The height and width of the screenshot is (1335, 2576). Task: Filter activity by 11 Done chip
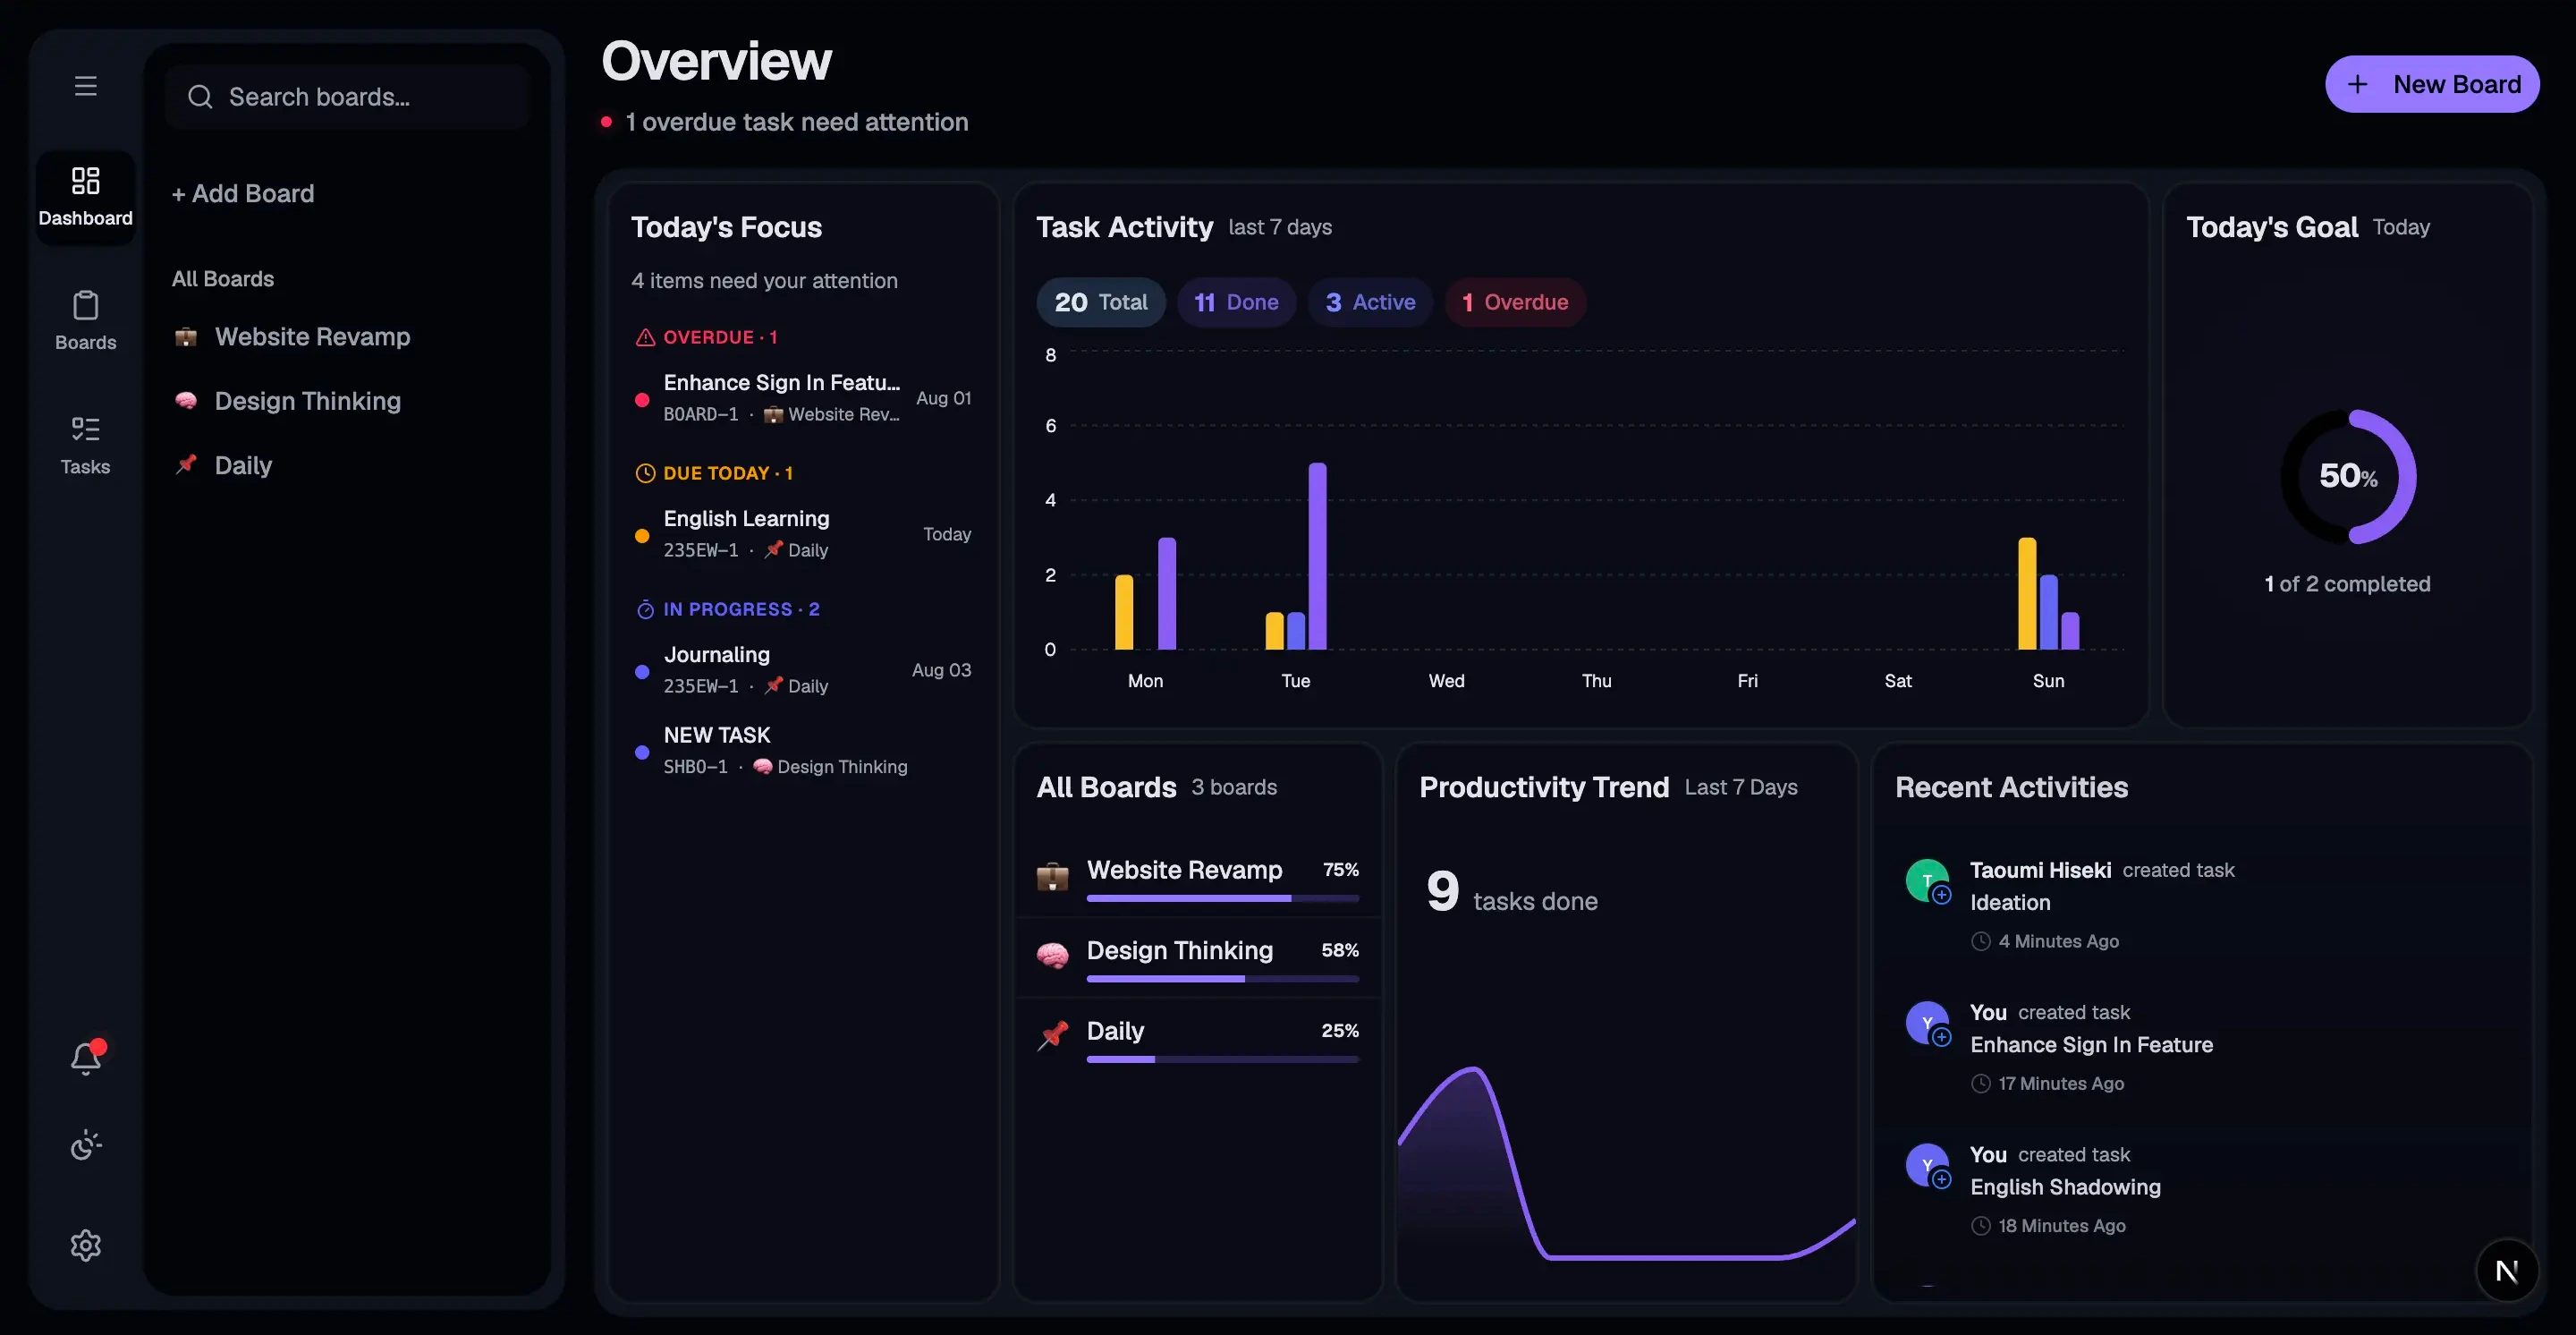(1236, 302)
